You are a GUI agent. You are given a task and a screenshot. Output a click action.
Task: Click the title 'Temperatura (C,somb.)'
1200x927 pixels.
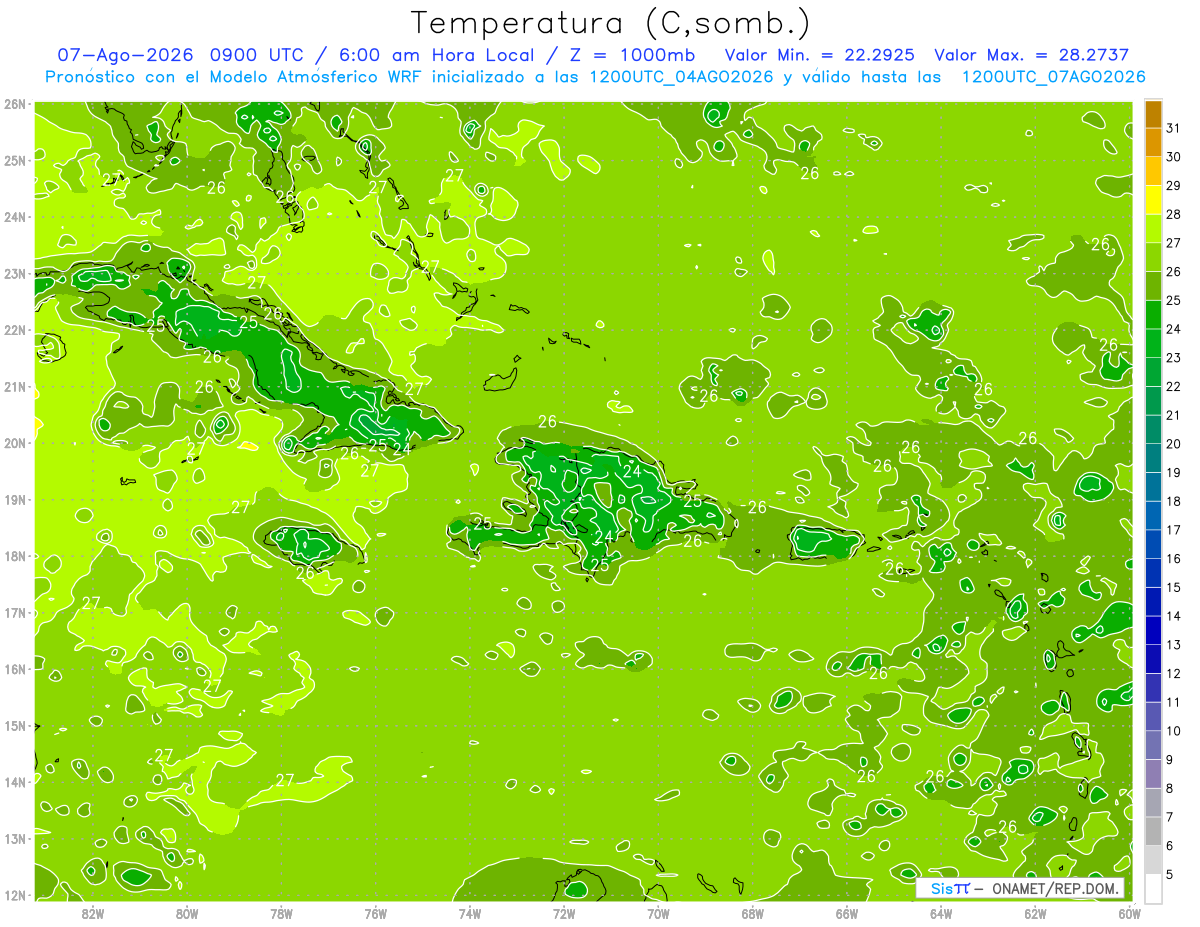pyautogui.click(x=611, y=24)
